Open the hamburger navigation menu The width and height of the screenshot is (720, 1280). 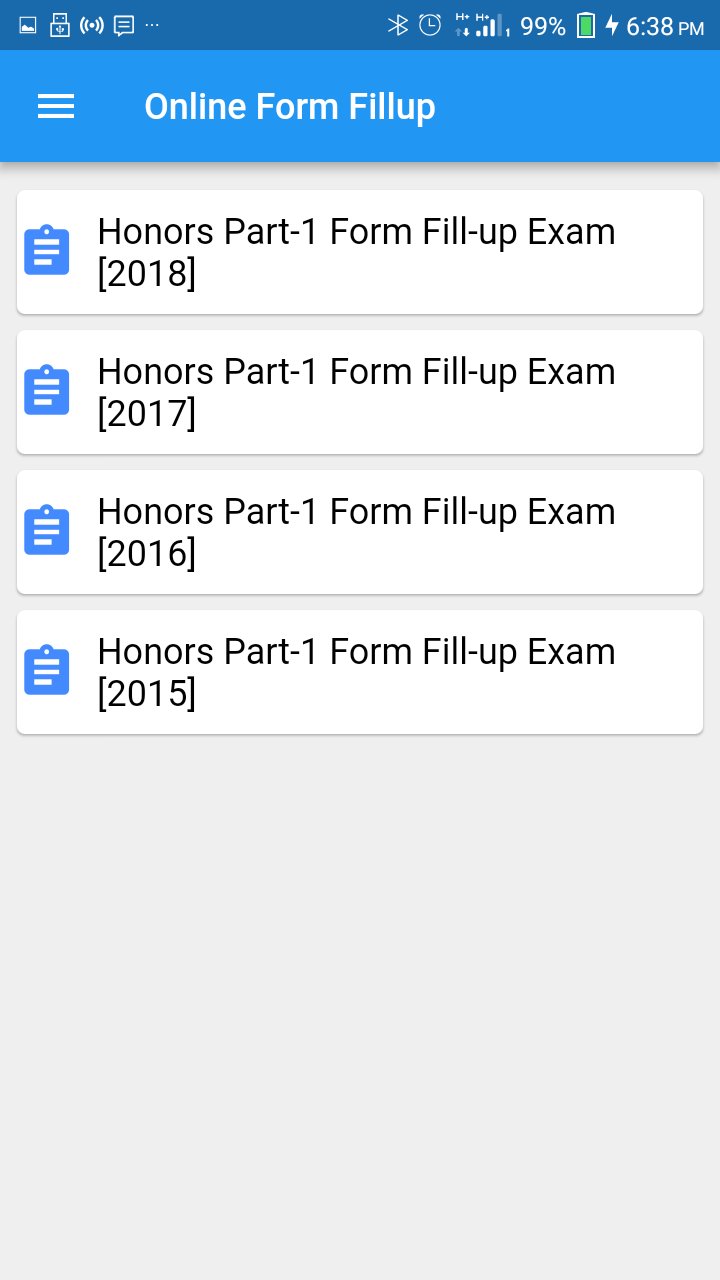(x=56, y=107)
